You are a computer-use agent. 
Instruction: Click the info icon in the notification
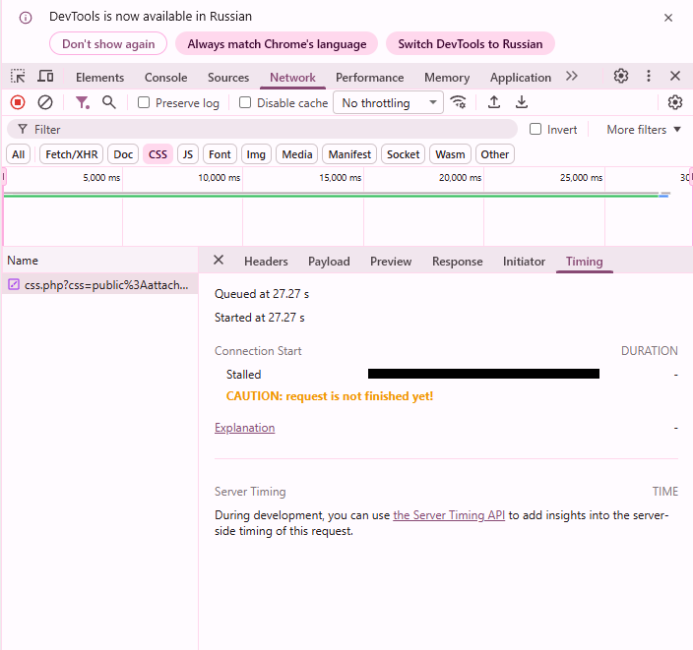[x=26, y=18]
